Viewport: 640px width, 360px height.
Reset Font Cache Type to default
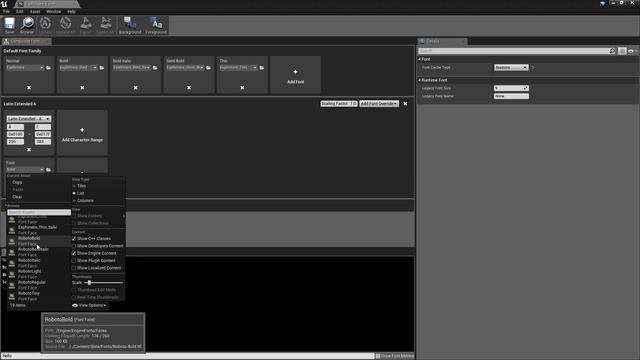(x=533, y=67)
